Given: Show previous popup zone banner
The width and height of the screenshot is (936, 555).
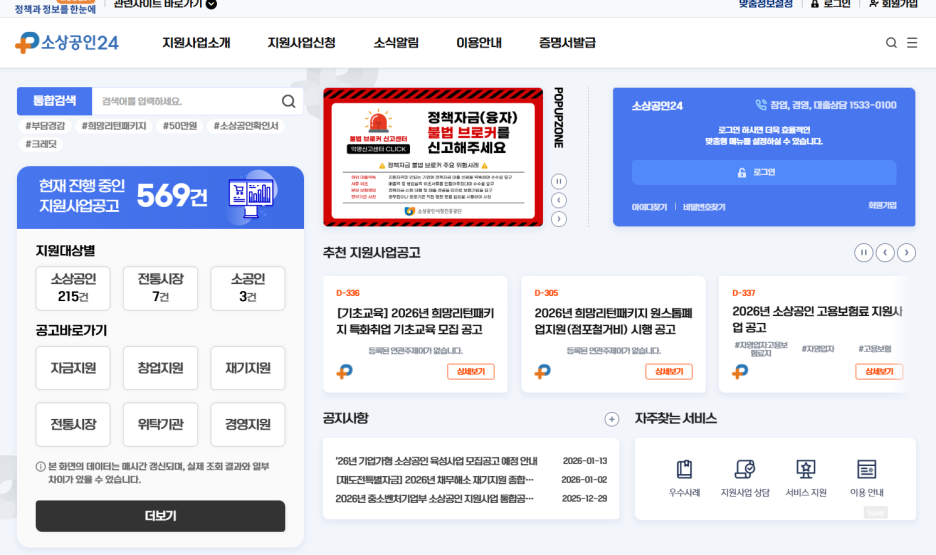Looking at the screenshot, I should pyautogui.click(x=559, y=201).
